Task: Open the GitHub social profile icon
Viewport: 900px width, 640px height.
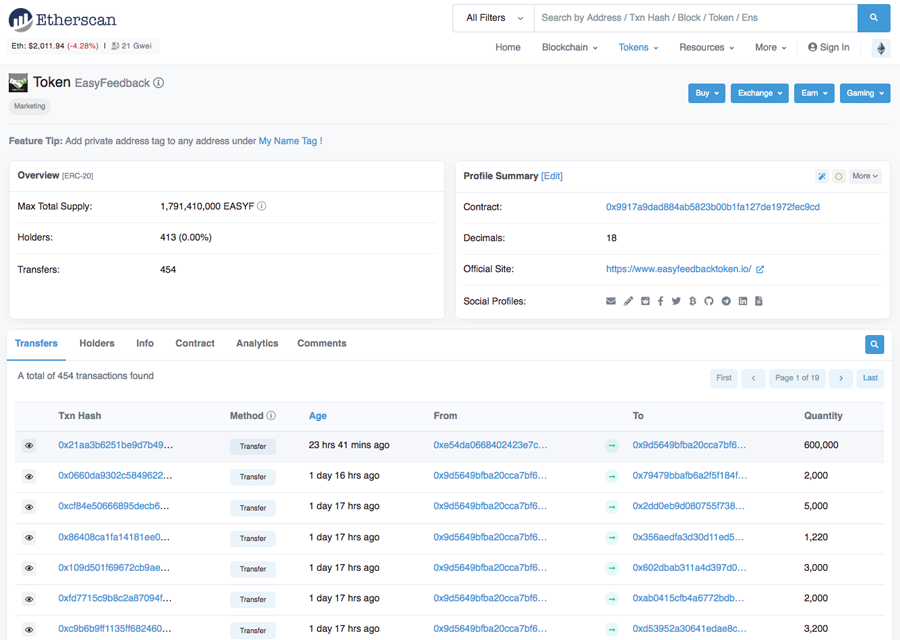Action: coord(709,301)
